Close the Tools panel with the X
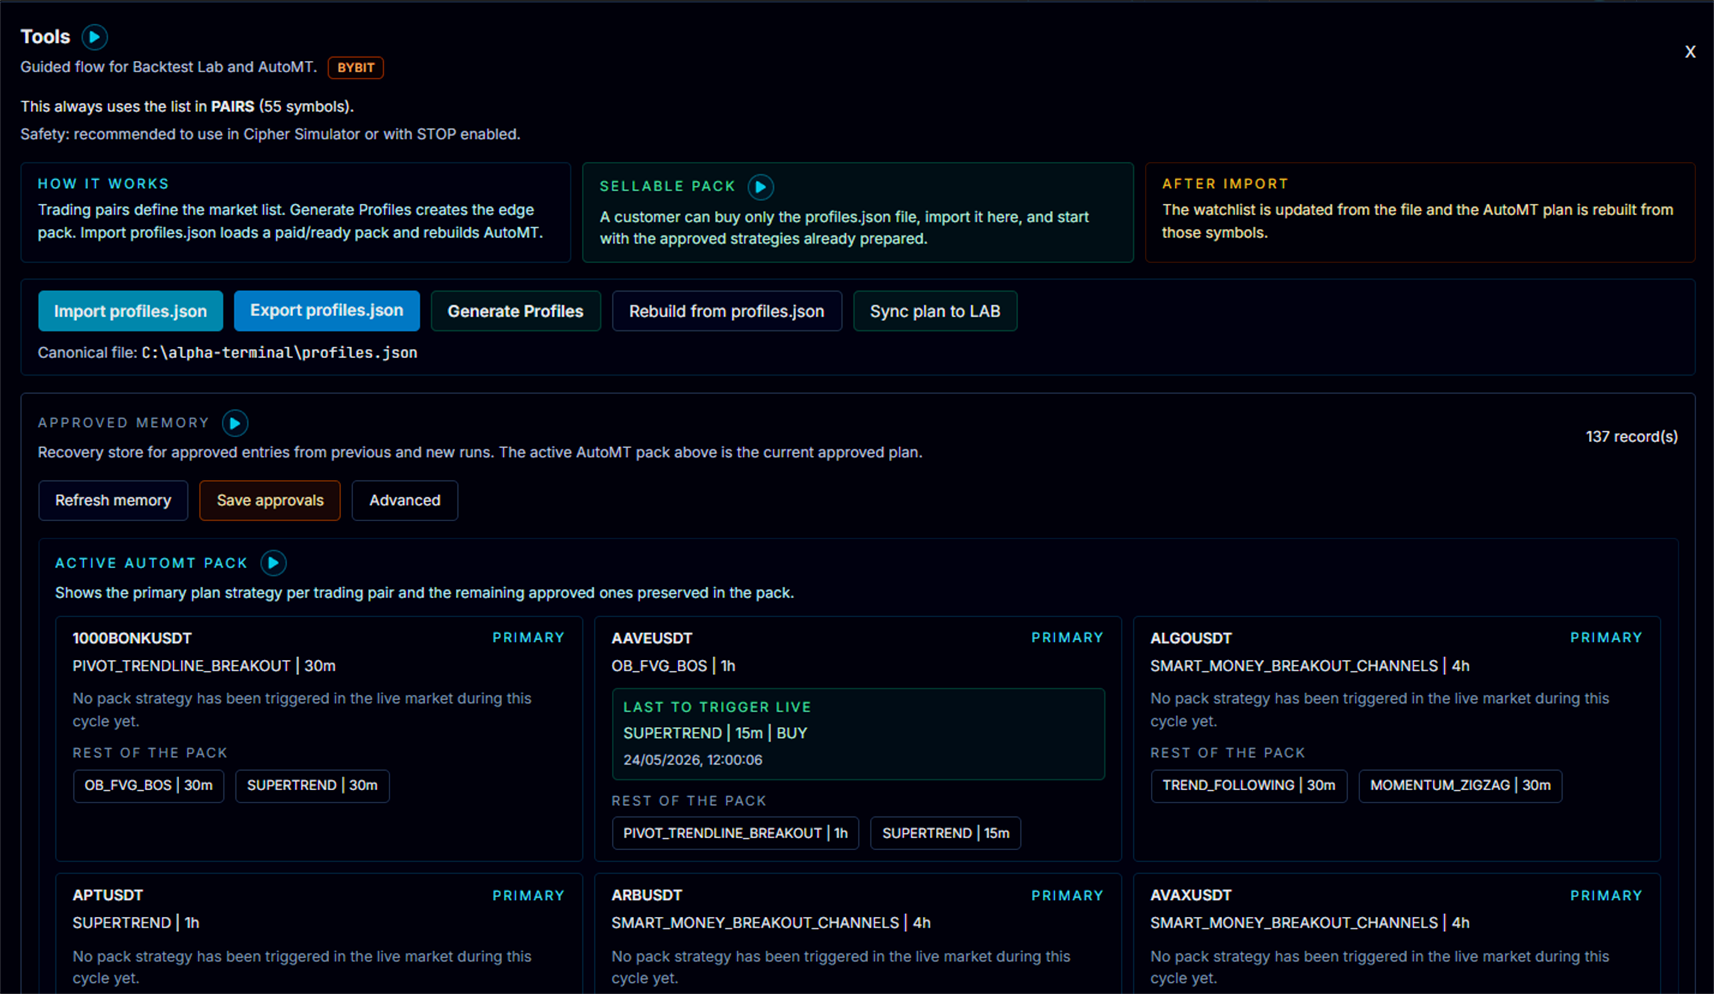 (x=1690, y=52)
